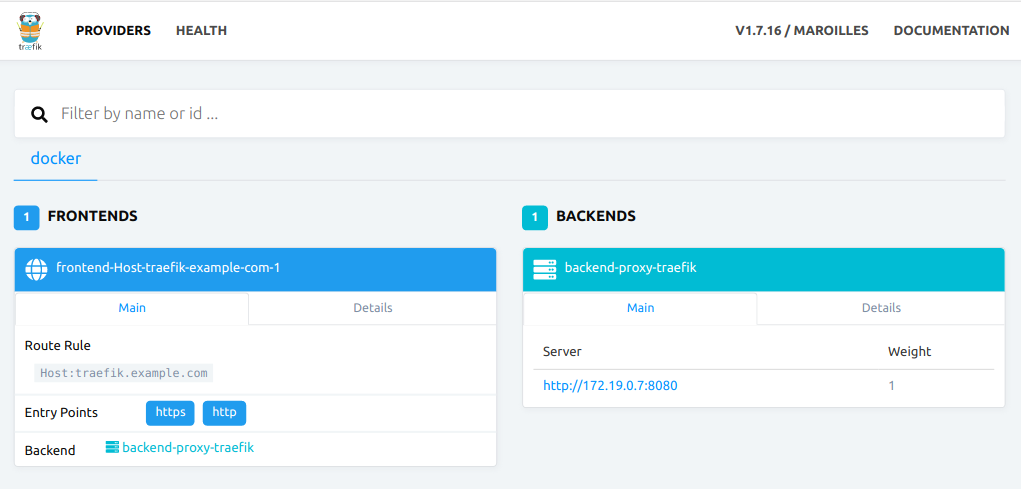The width and height of the screenshot is (1021, 489).
Task: Open the Documentation link
Action: (x=951, y=31)
